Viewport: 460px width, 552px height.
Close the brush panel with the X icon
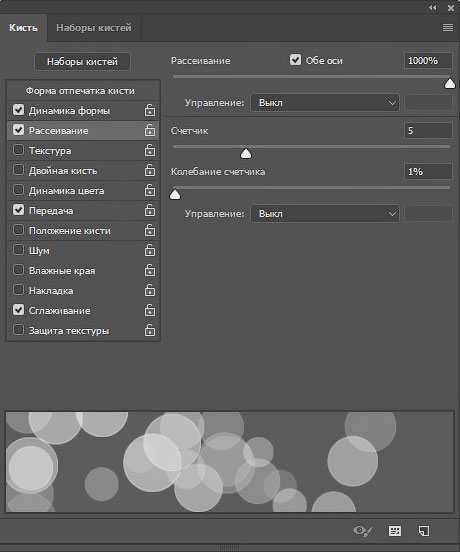coord(451,8)
